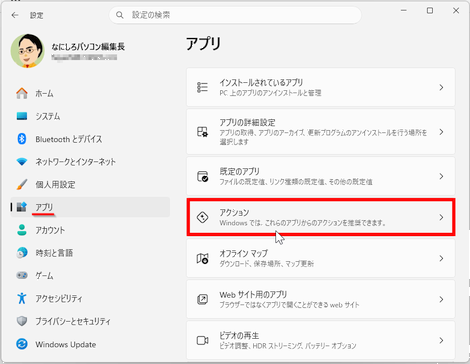Expand Web サイト用のアプリ chevron
Viewport: 470px width, 364px height.
(441, 299)
